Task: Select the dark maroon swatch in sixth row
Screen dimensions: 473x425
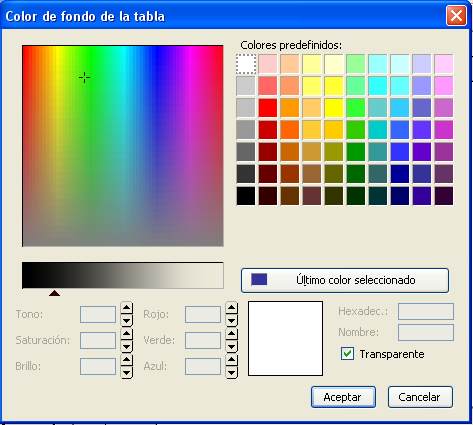Action: pyautogui.click(x=268, y=174)
